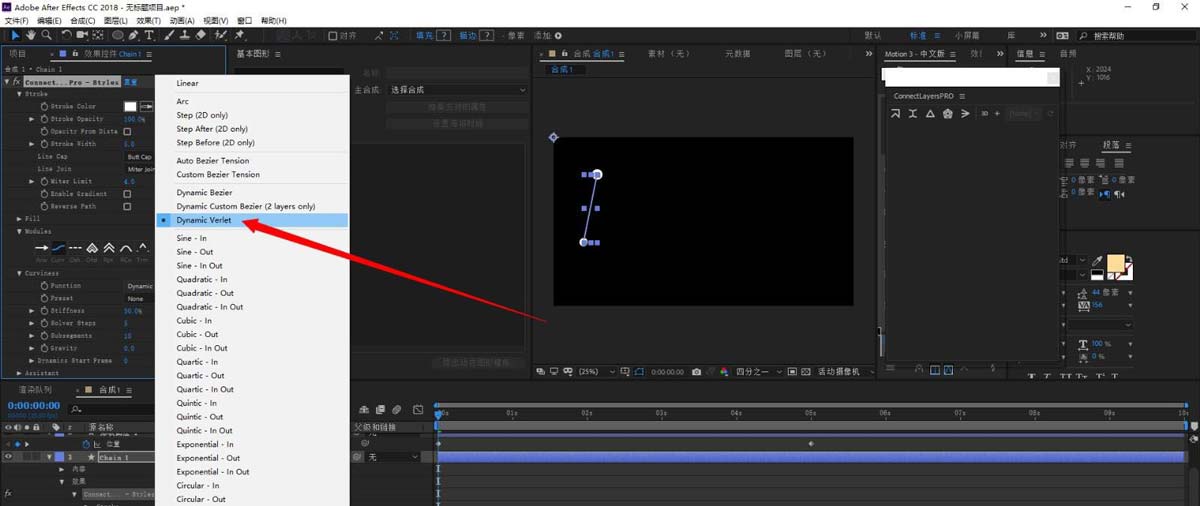
Task: Select the Rotation tool
Action: 66,35
